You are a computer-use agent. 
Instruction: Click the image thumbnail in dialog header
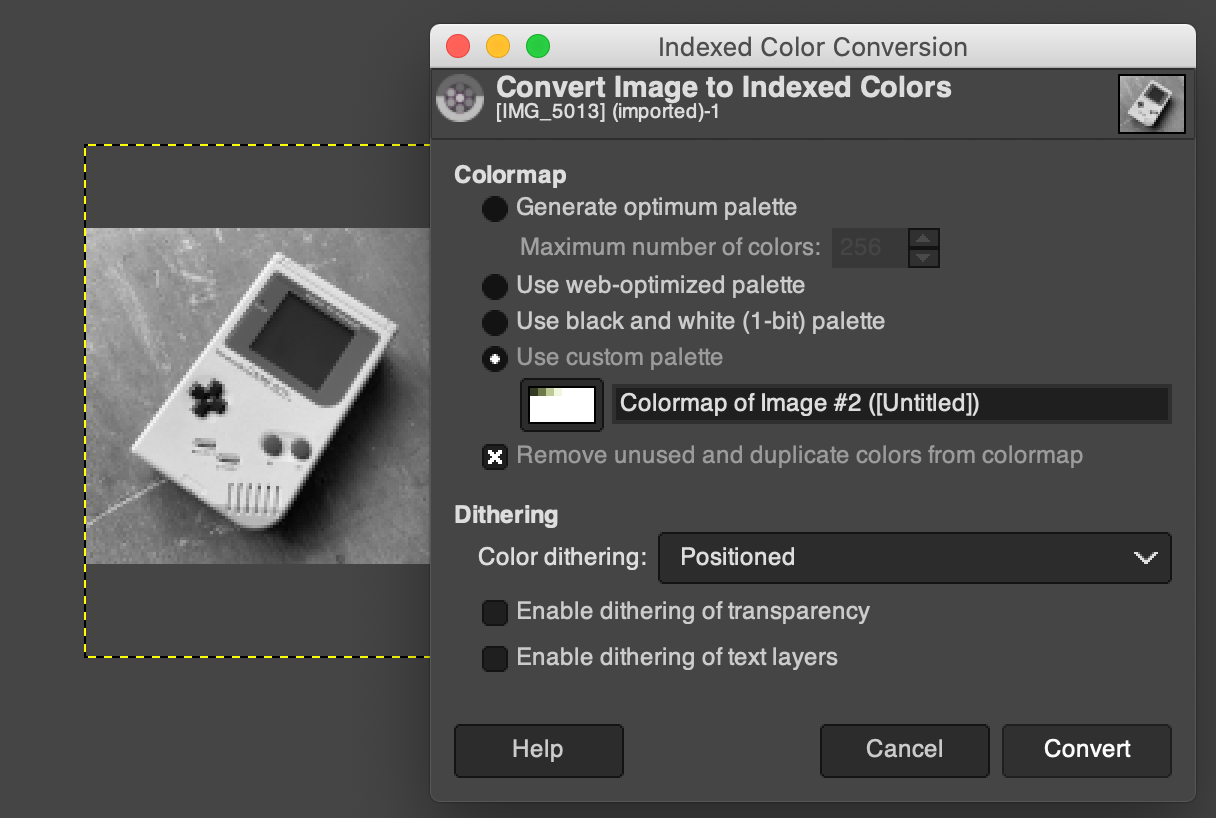[1152, 104]
